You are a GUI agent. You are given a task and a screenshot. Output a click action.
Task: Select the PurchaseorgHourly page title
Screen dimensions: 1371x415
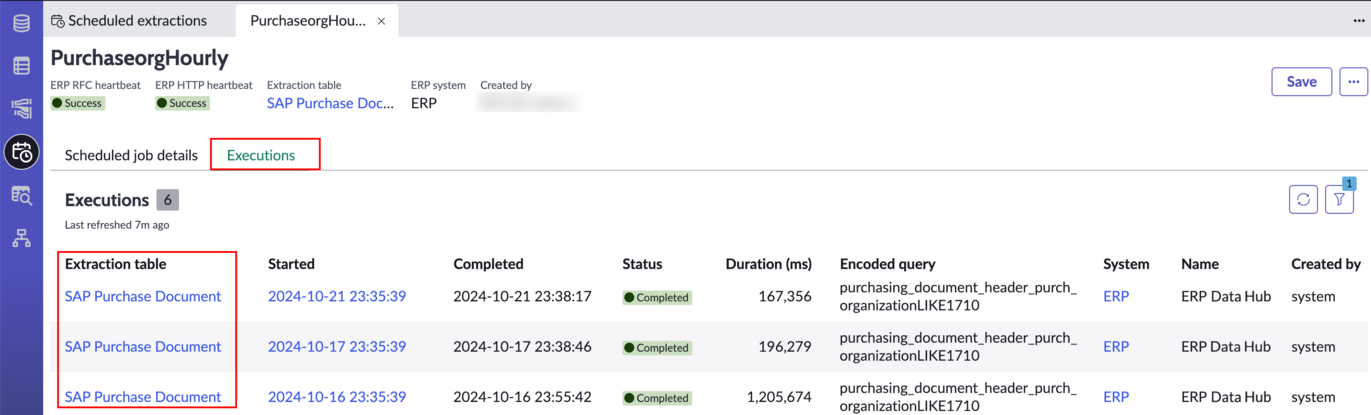click(140, 57)
